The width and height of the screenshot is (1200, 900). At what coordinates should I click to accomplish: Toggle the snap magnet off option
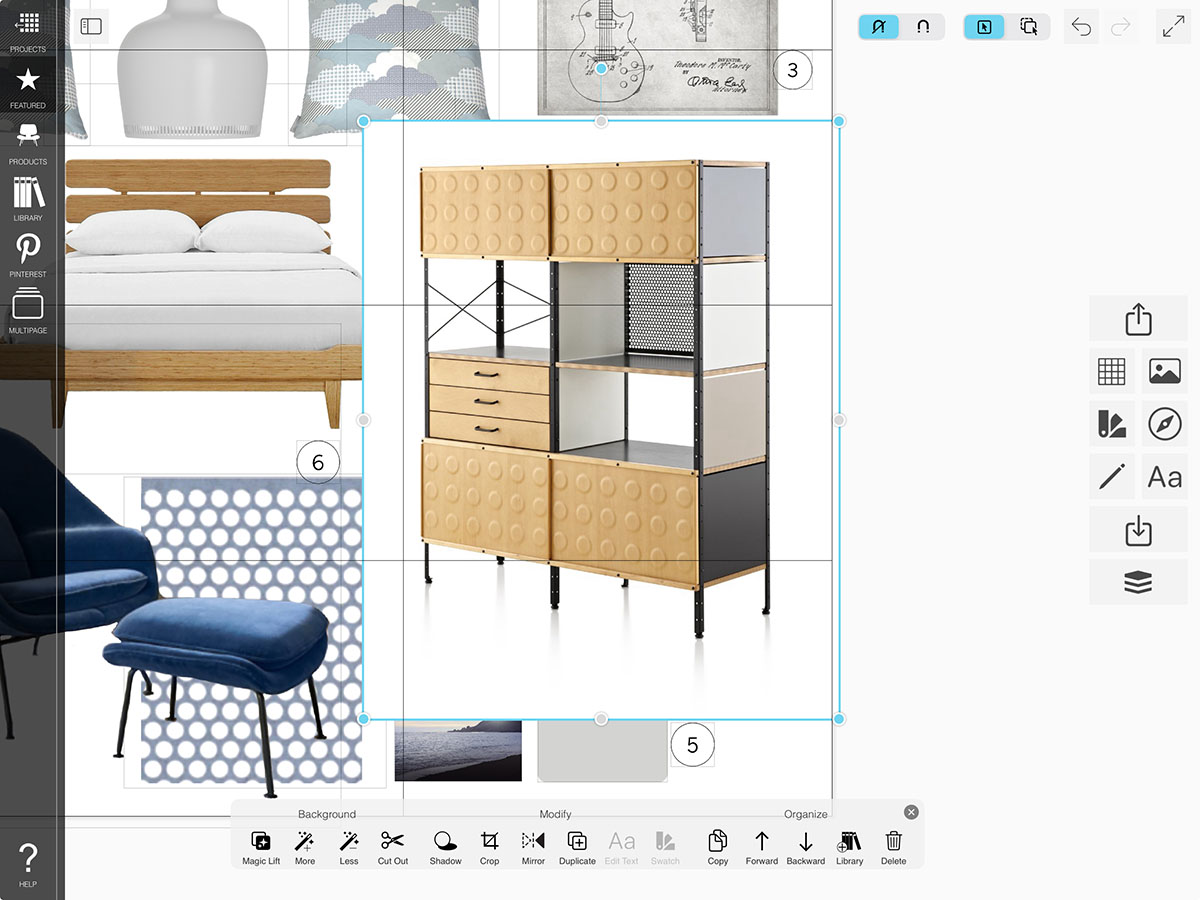point(880,27)
